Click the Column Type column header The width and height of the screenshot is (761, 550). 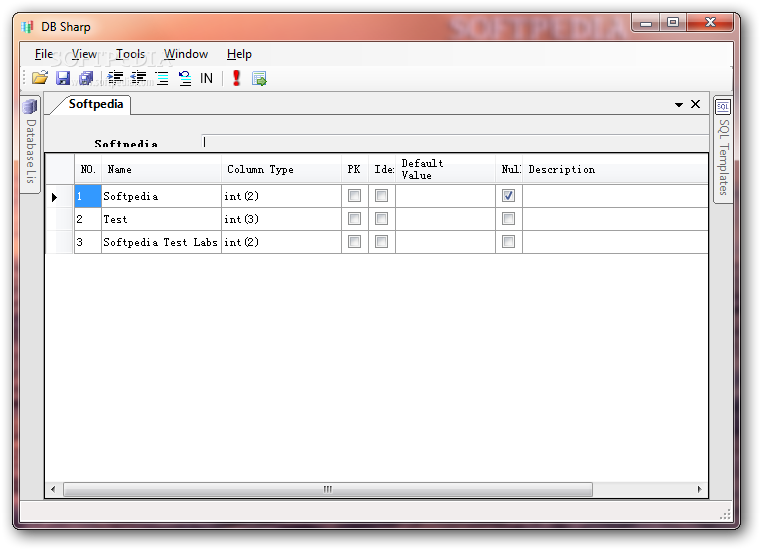[281, 169]
